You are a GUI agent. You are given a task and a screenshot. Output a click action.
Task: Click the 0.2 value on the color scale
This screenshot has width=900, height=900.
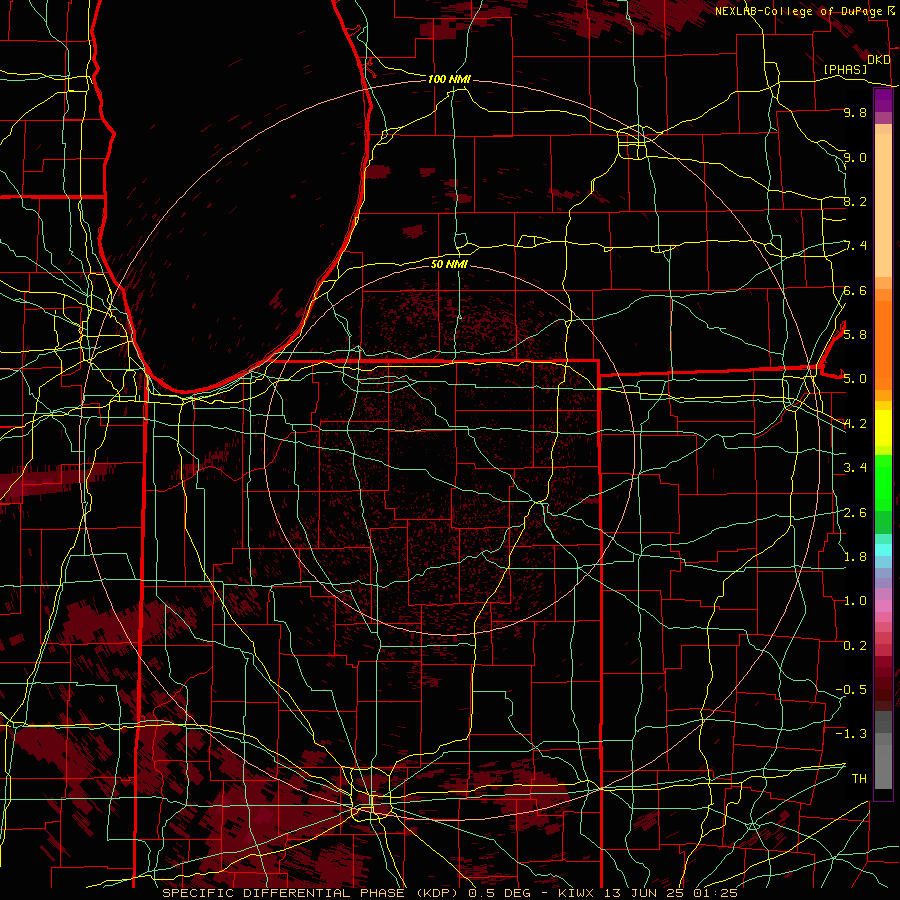coord(855,646)
